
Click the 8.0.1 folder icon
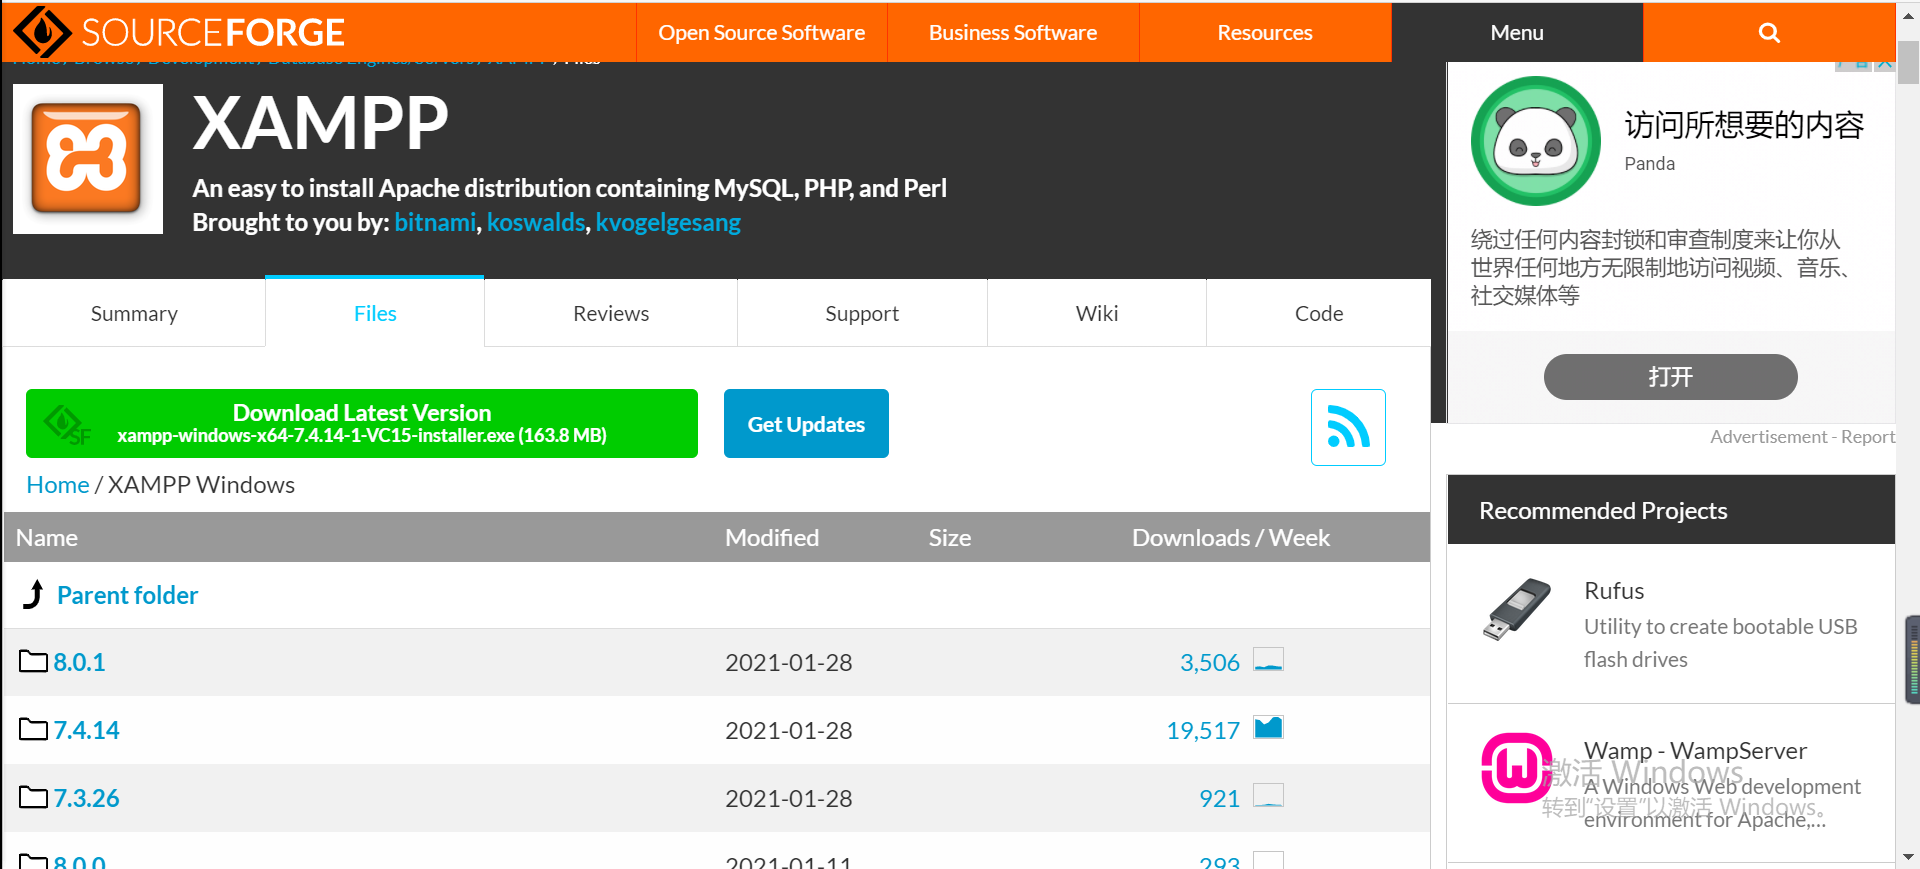tap(33, 661)
